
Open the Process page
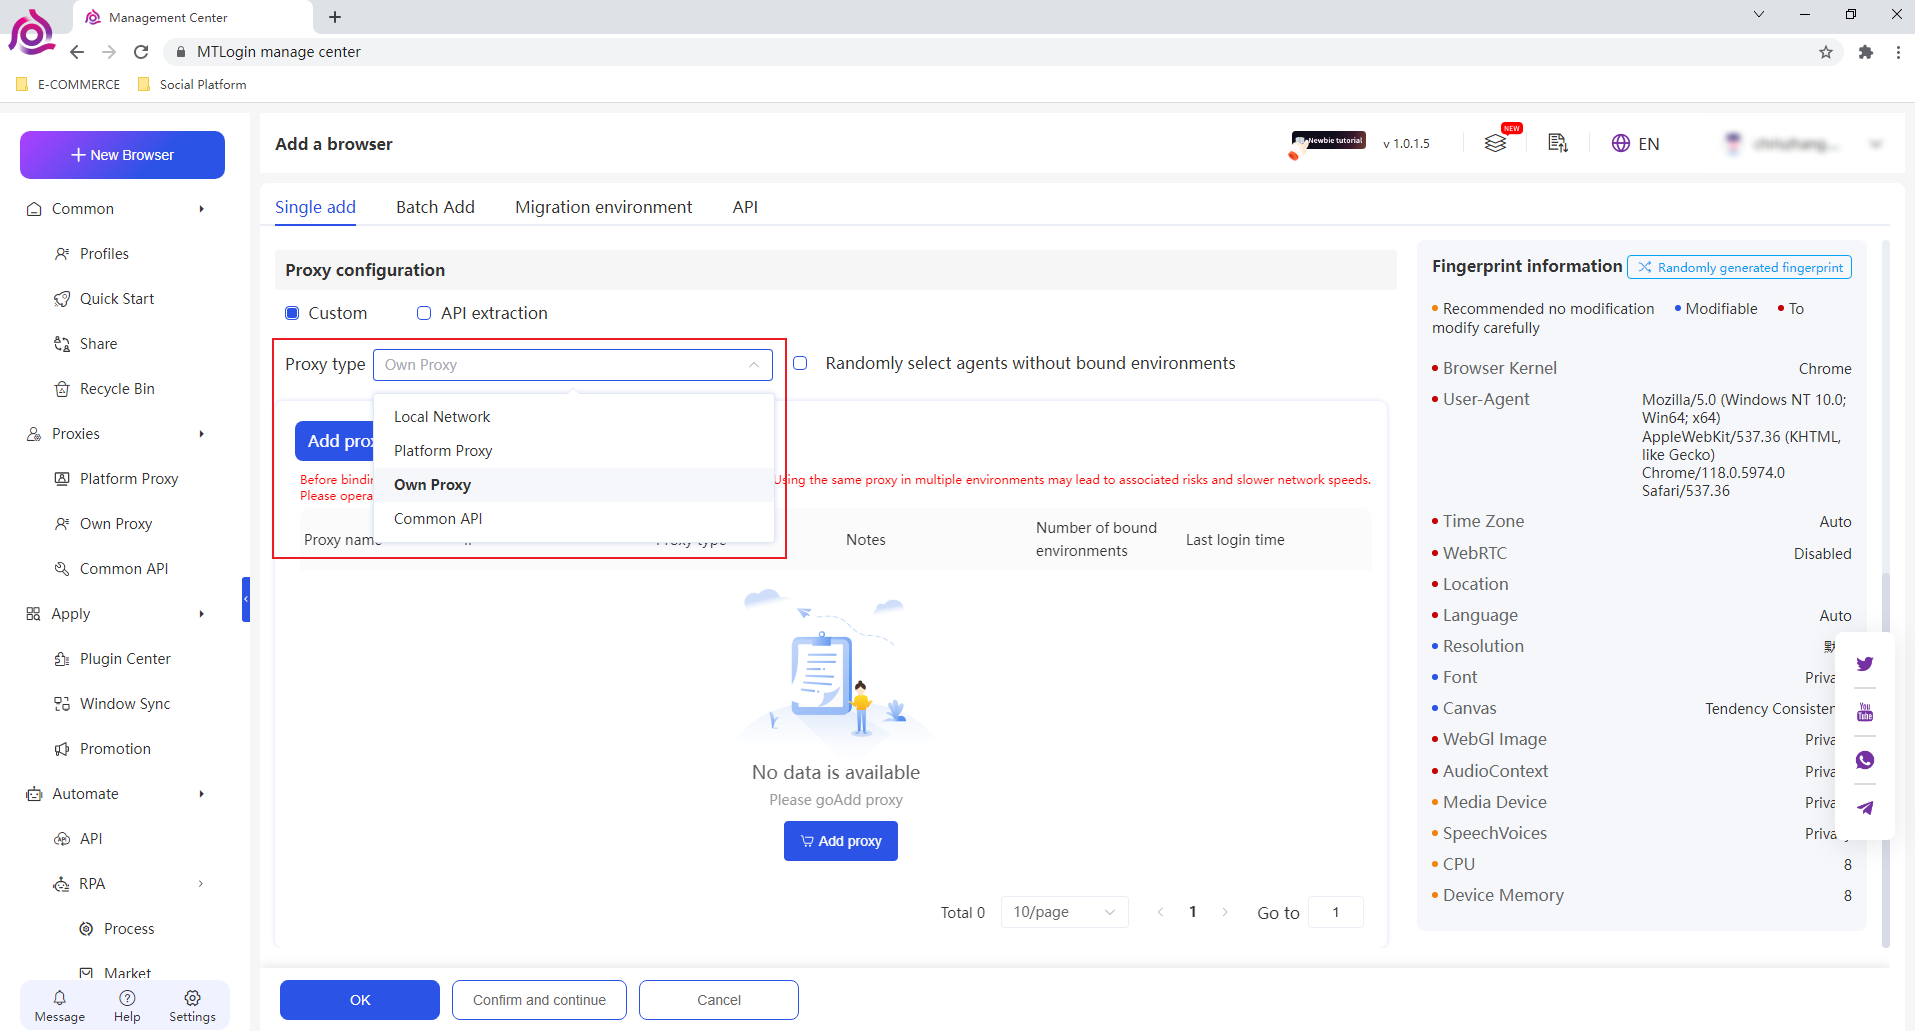129,929
